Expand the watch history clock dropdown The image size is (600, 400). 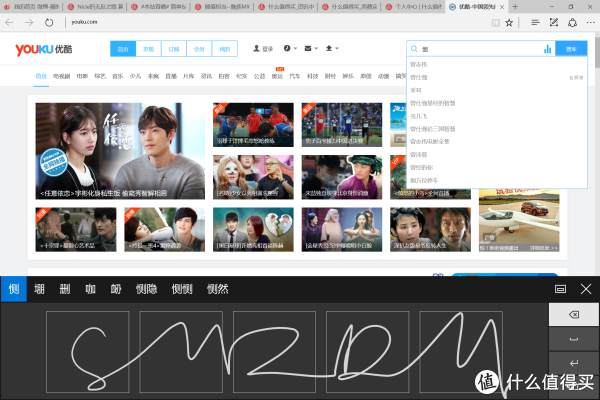pos(290,48)
